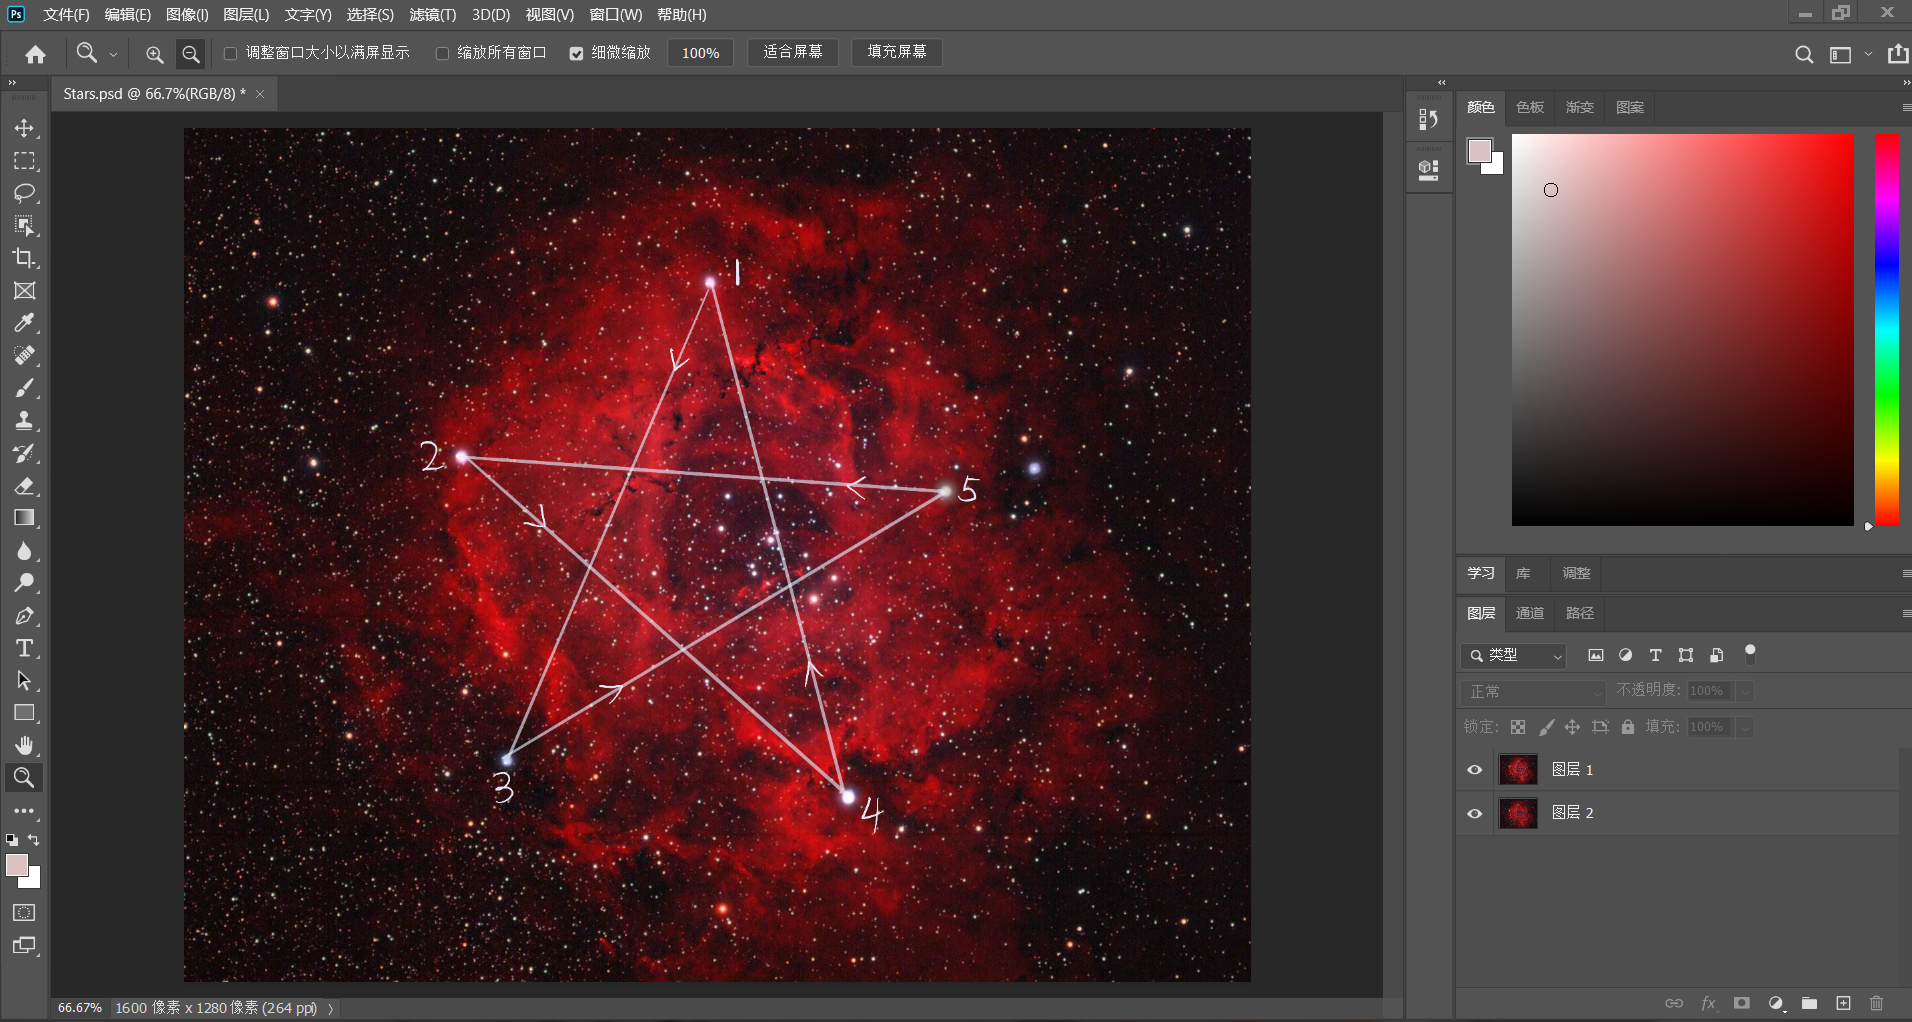Select the Horizontal Type tool

[25, 648]
